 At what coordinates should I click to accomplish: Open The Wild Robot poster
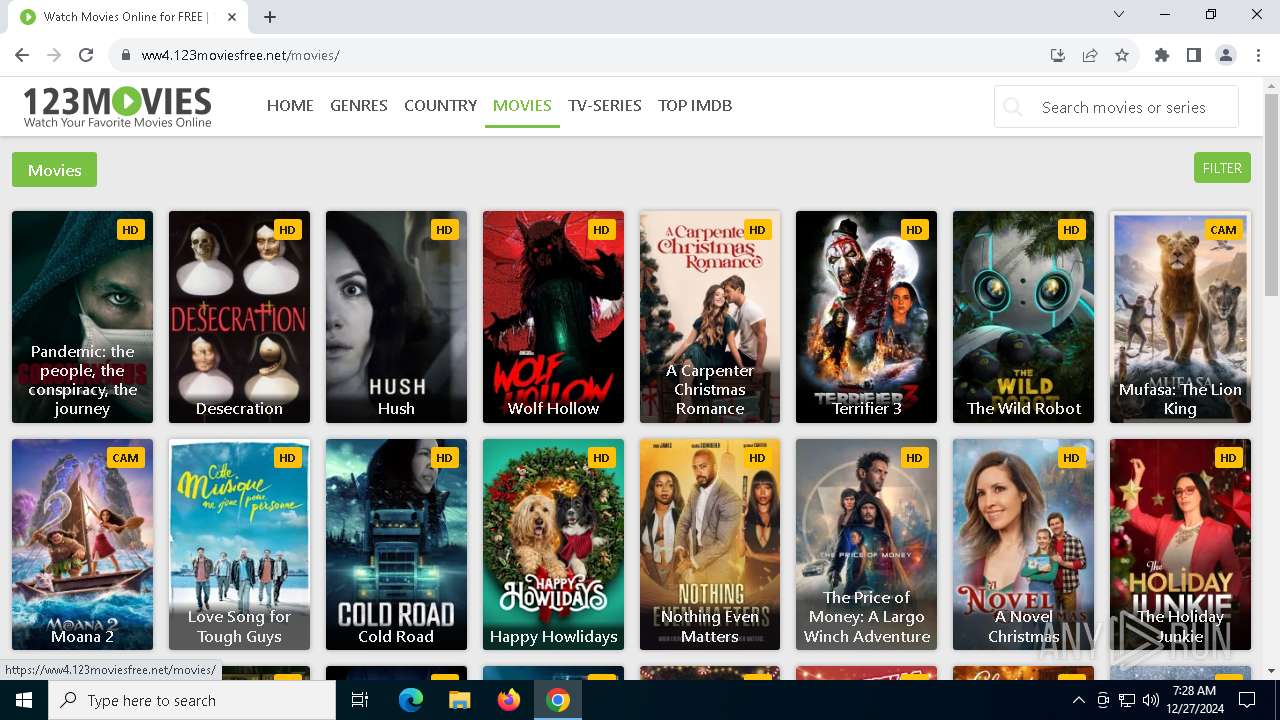click(x=1023, y=317)
